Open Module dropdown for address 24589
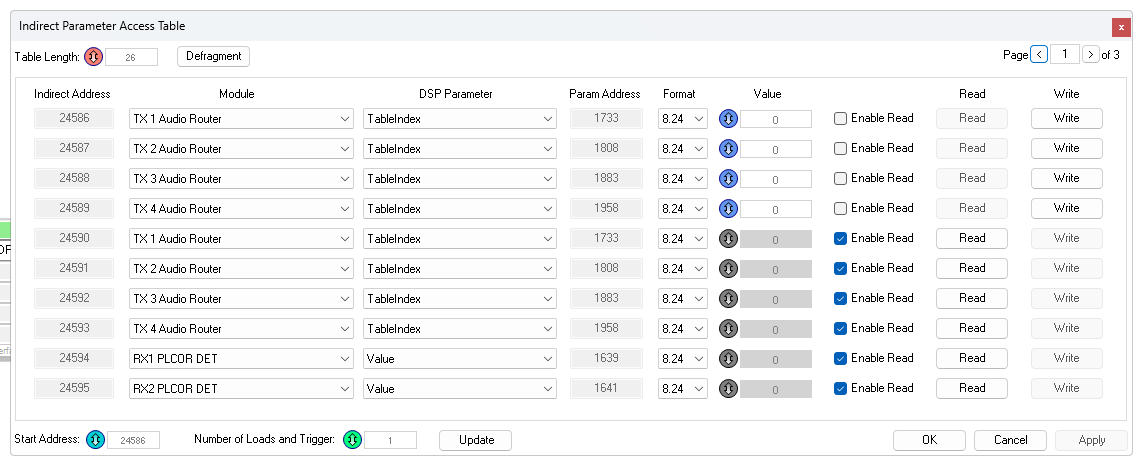 242,209
